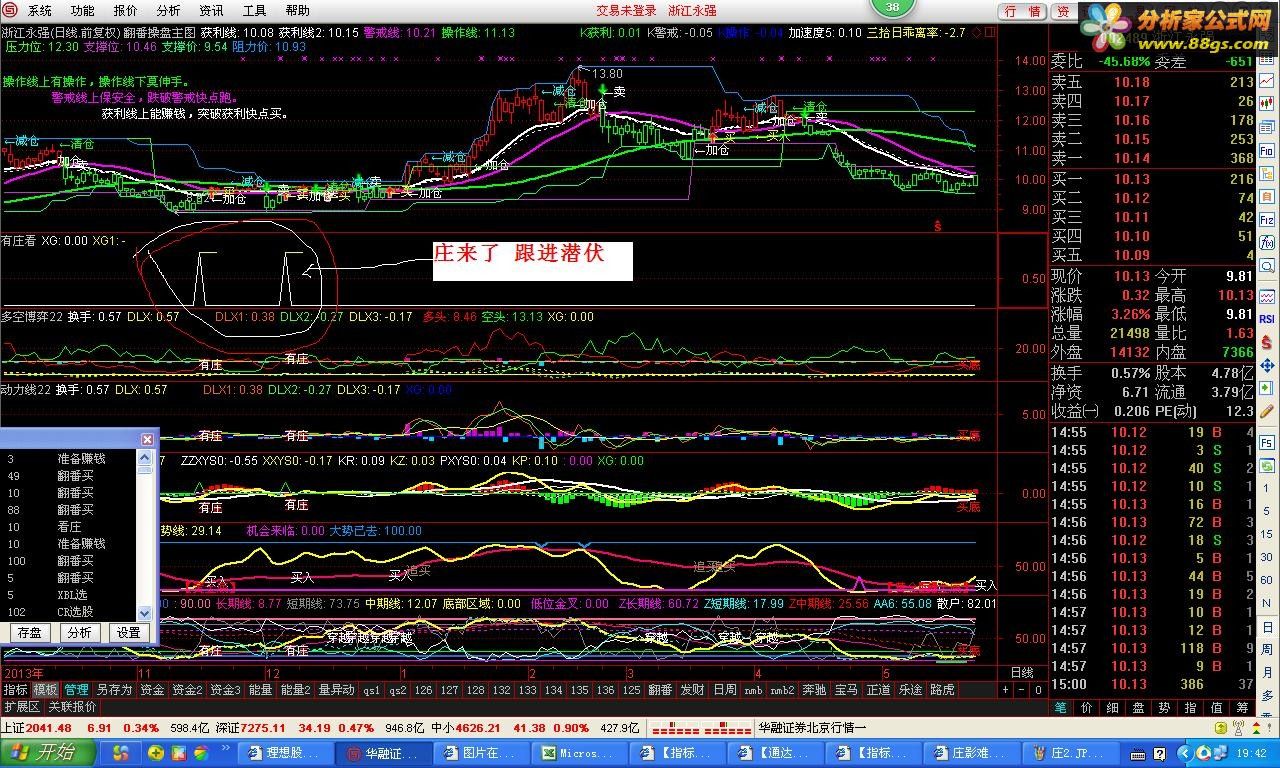Open the 功能 menu
This screenshot has height=768, width=1280.
pyautogui.click(x=83, y=11)
